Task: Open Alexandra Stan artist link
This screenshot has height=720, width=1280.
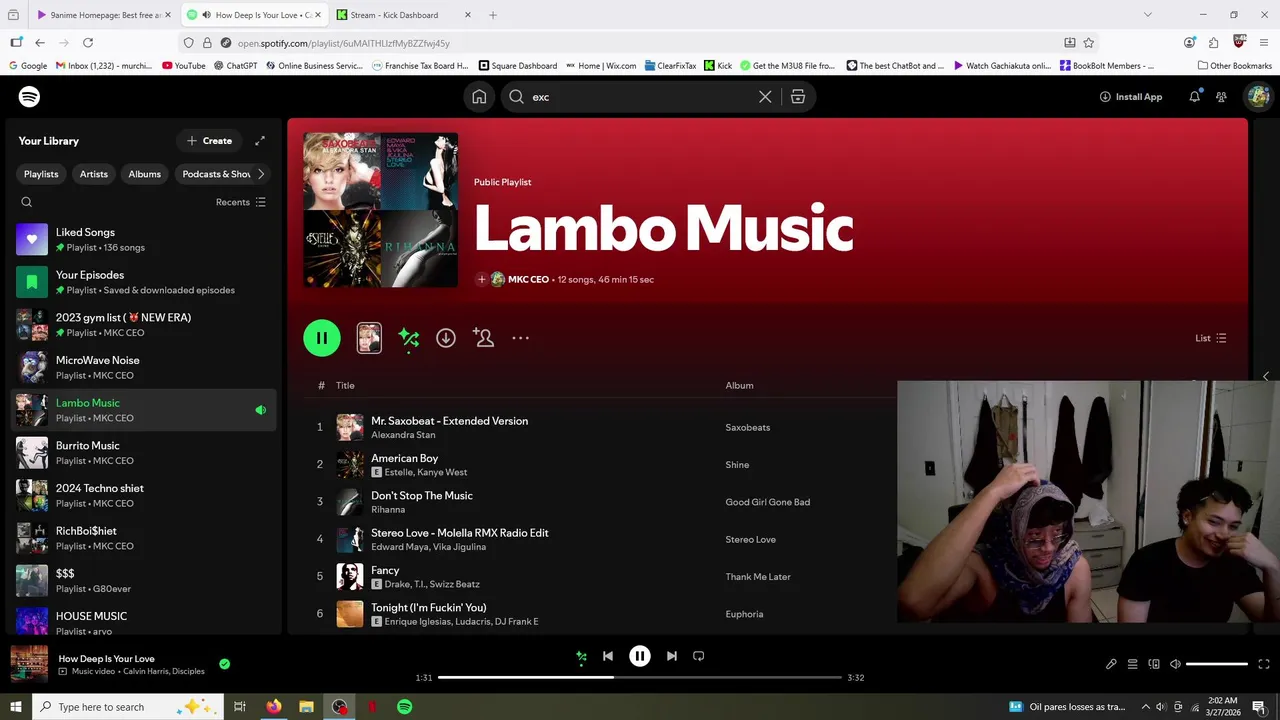Action: click(x=403, y=435)
